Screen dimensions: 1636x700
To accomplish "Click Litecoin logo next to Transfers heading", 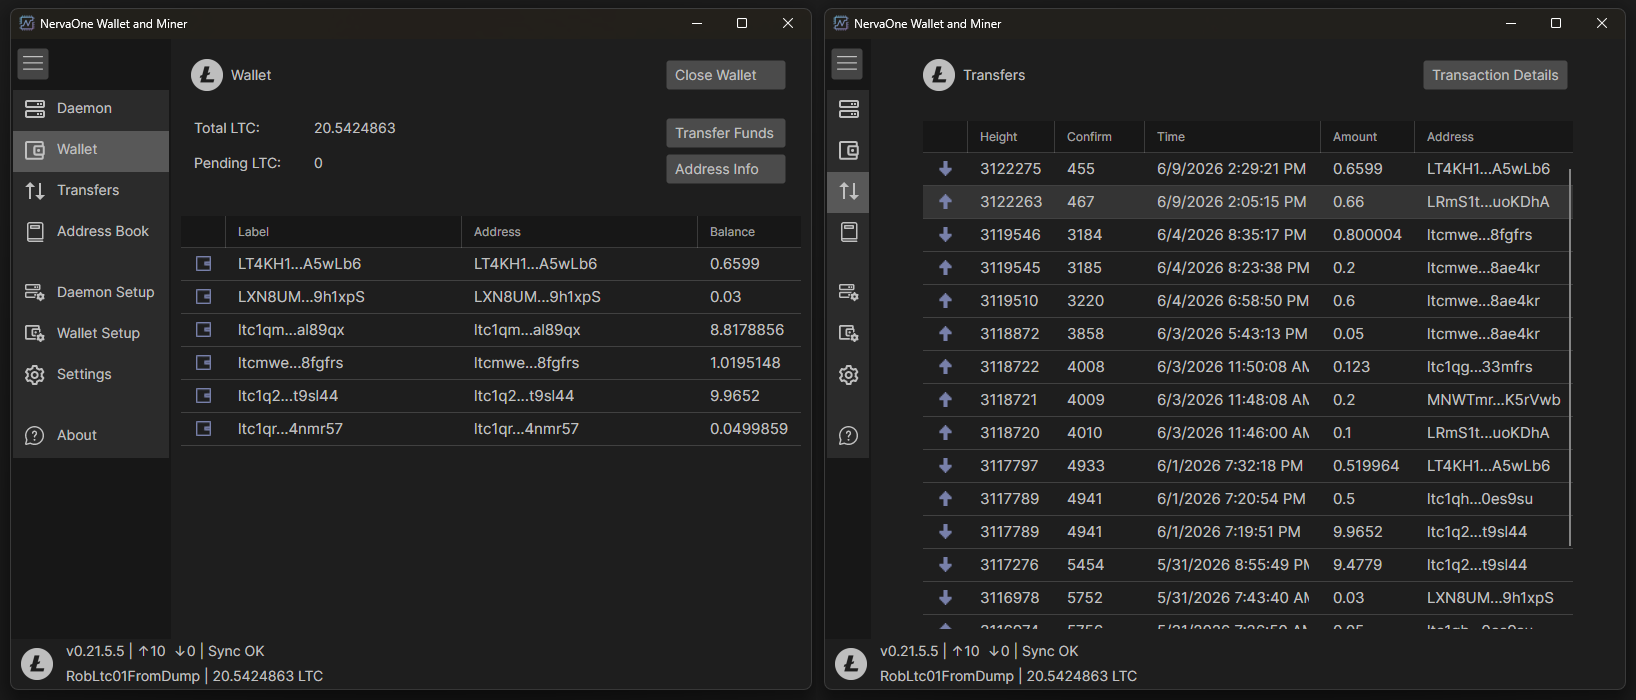I will (x=939, y=75).
